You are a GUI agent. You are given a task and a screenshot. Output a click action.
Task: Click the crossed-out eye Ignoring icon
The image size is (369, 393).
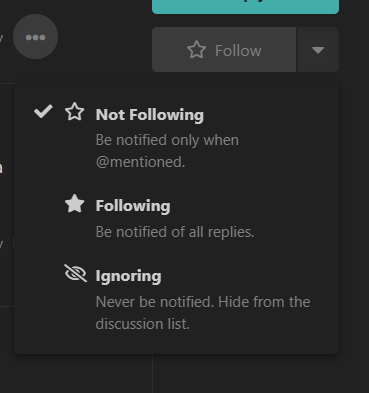tap(75, 273)
